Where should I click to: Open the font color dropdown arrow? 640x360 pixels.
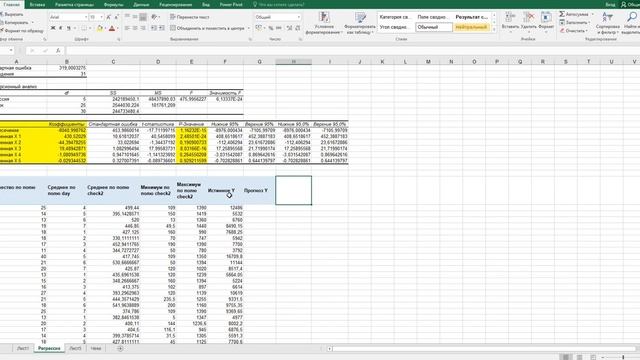(118, 28)
